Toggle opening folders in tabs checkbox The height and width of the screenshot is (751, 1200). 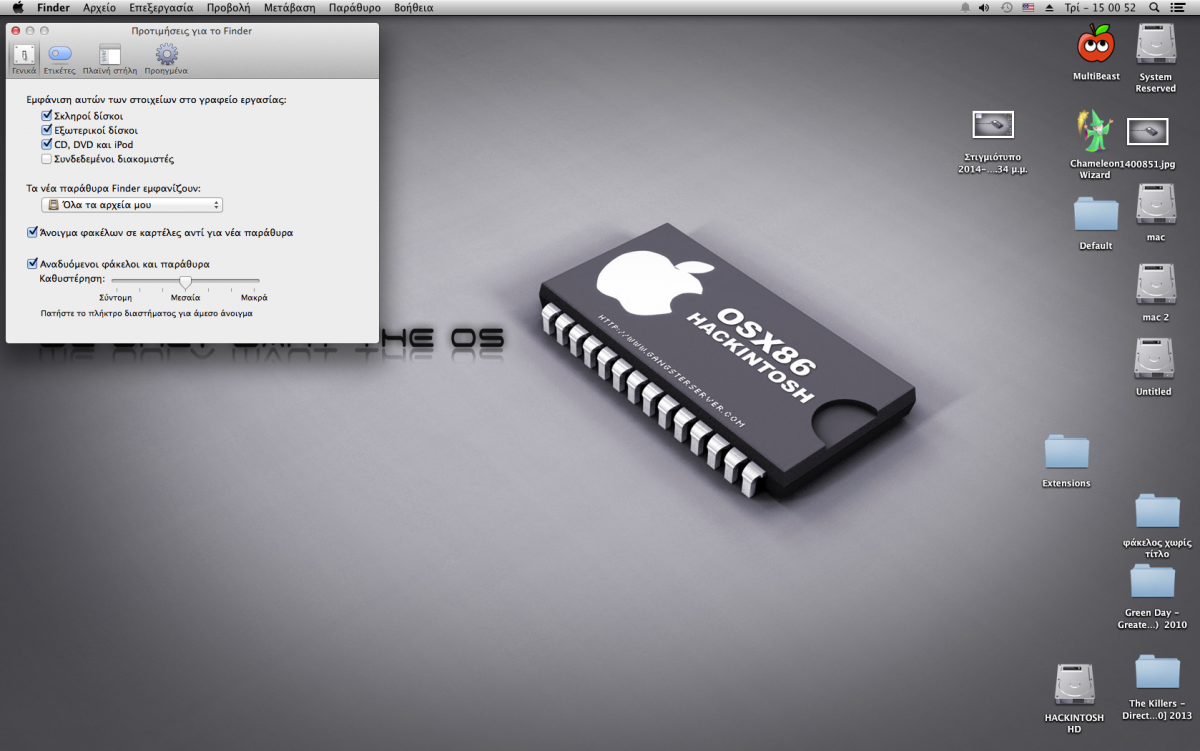click(33, 232)
